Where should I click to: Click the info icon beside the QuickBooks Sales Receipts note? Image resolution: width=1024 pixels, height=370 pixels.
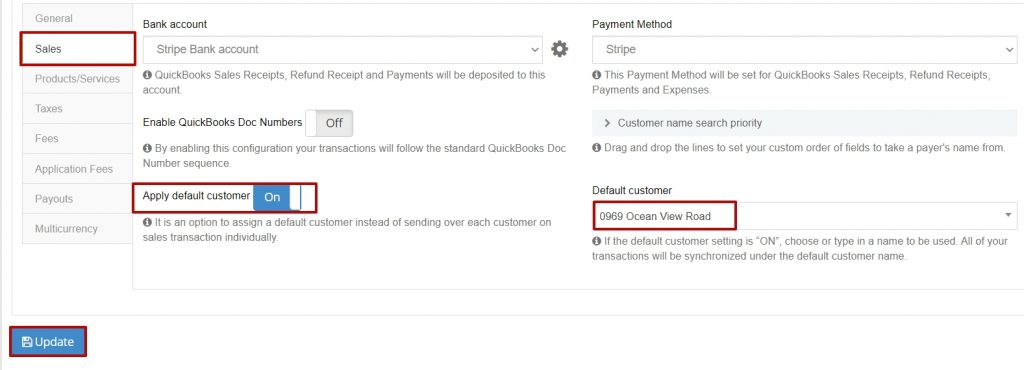pos(147,75)
